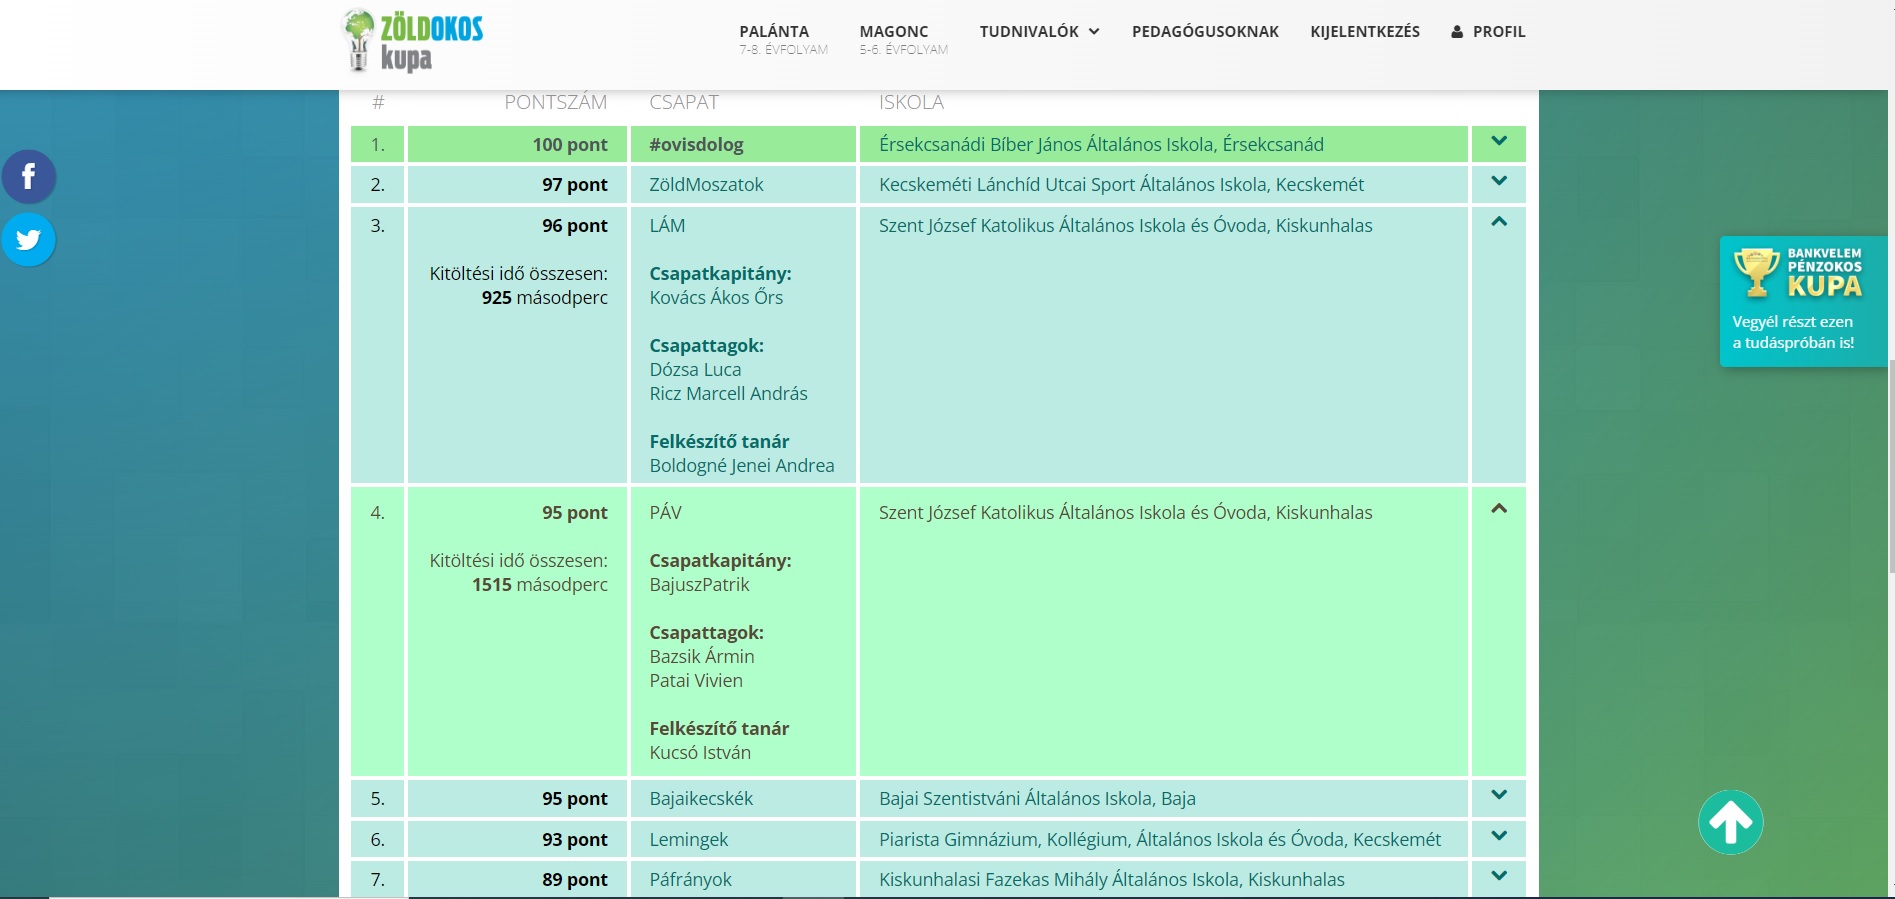Image resolution: width=1895 pixels, height=899 pixels.
Task: Click the scroll-to-top arrow button
Action: point(1730,822)
